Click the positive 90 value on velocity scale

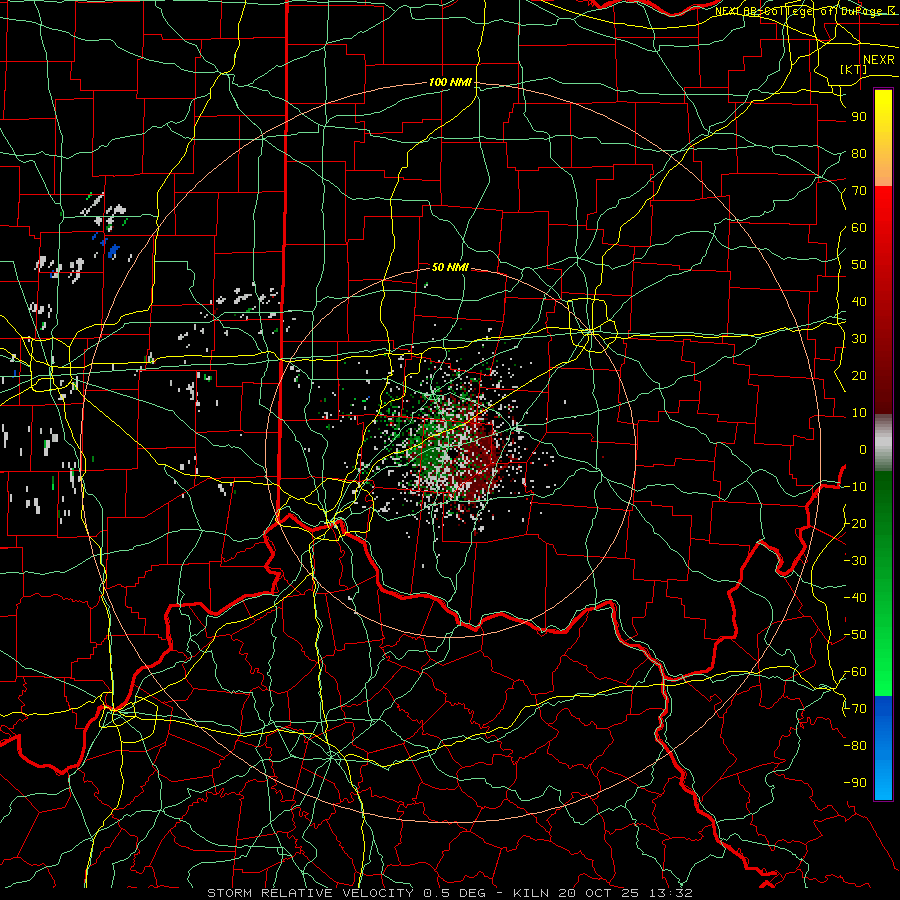tap(859, 117)
